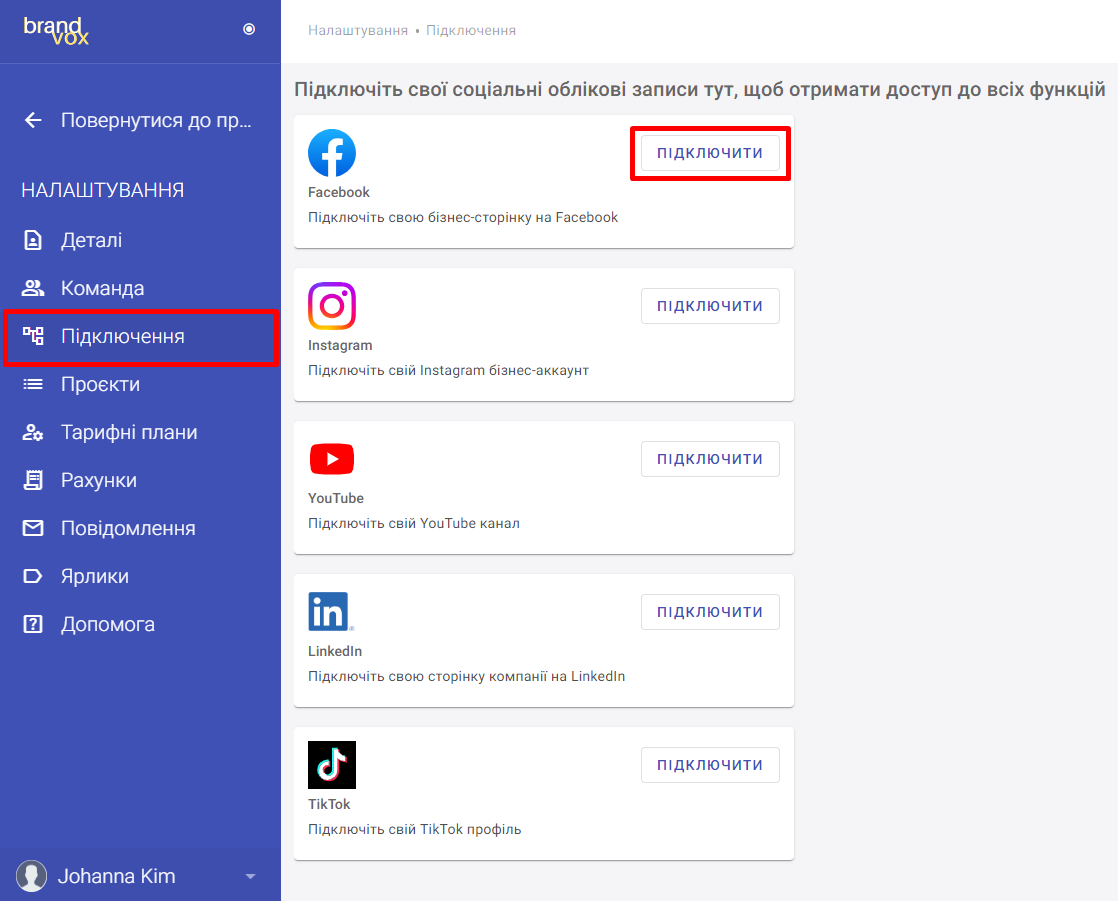
Task: Open the Рахунки menu item
Action: click(140, 480)
